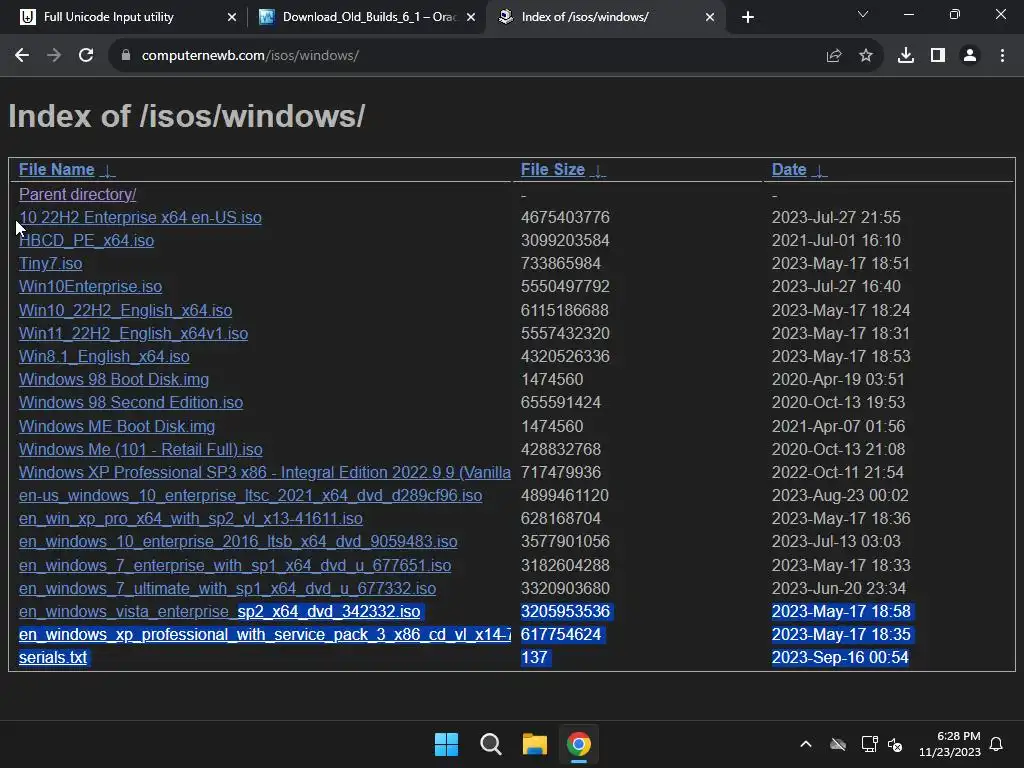This screenshot has height=768, width=1024.
Task: Sort listing by File Size header
Action: [552, 170]
